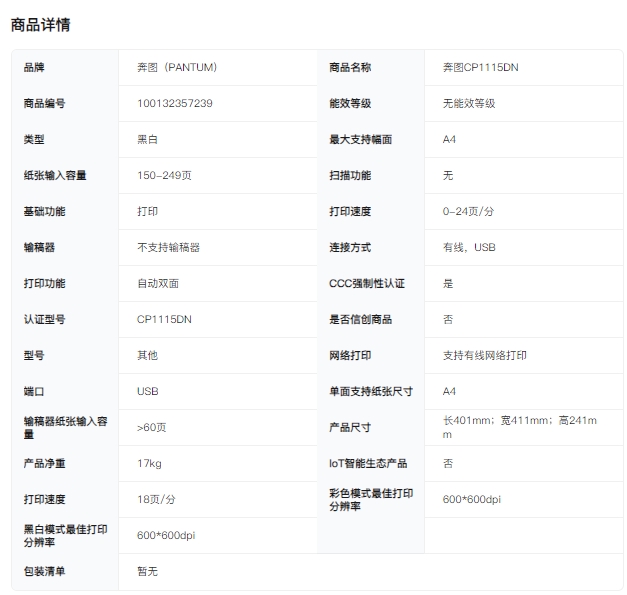
Task: Click the 是否信创商品 label
Action: pos(360,319)
